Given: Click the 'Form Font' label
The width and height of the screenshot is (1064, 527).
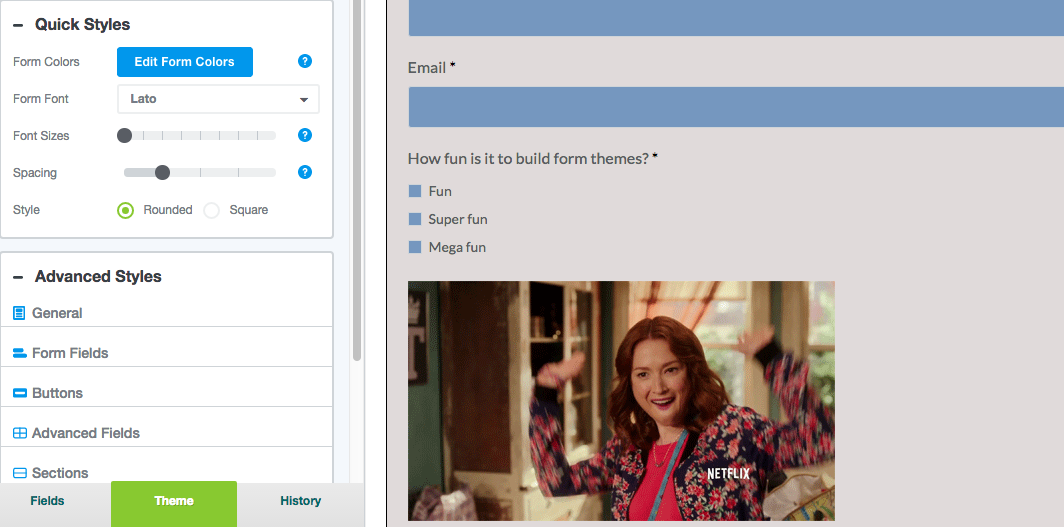Looking at the screenshot, I should (x=41, y=99).
